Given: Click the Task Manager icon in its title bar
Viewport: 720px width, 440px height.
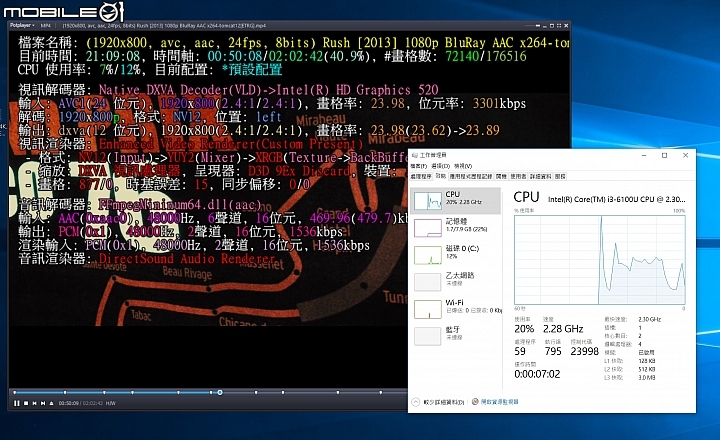Looking at the screenshot, I should pyautogui.click(x=415, y=155).
